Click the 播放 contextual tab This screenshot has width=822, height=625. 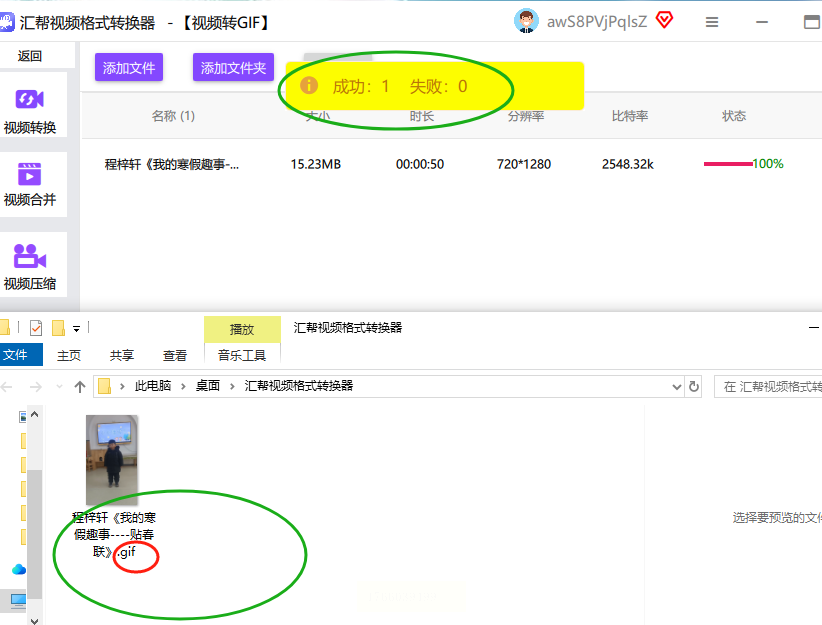point(242,329)
